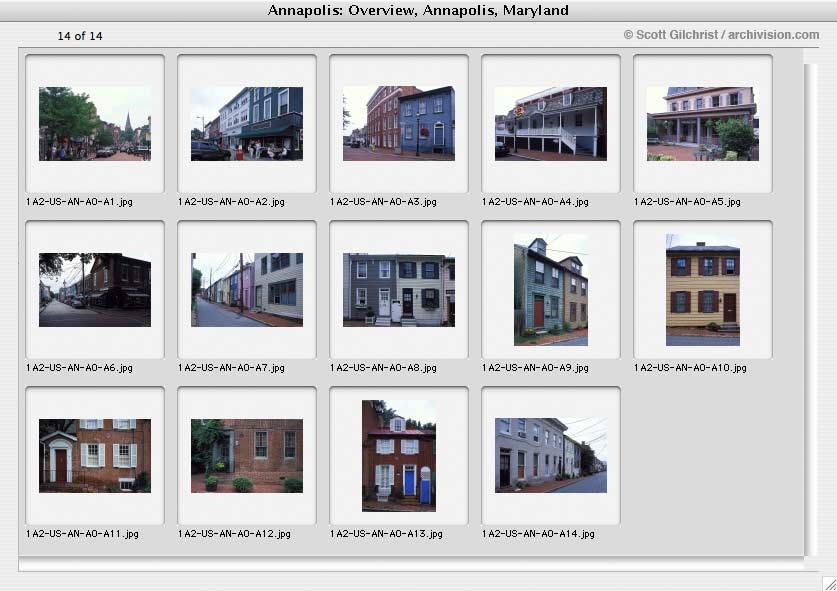Open thumbnail 1A2-US-AN-AO-A11 brick house white shutters
The width and height of the screenshot is (837, 591).
pyautogui.click(x=95, y=456)
